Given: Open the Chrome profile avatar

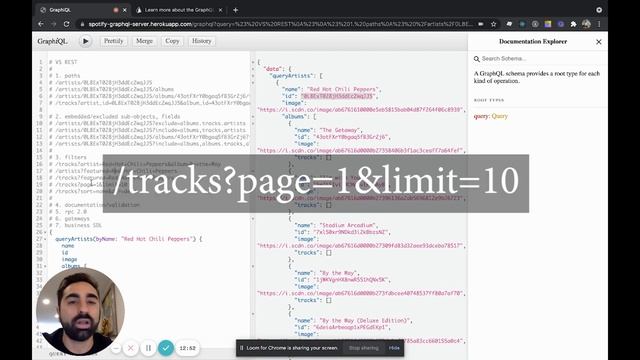Looking at the screenshot, I should click(x=587, y=24).
